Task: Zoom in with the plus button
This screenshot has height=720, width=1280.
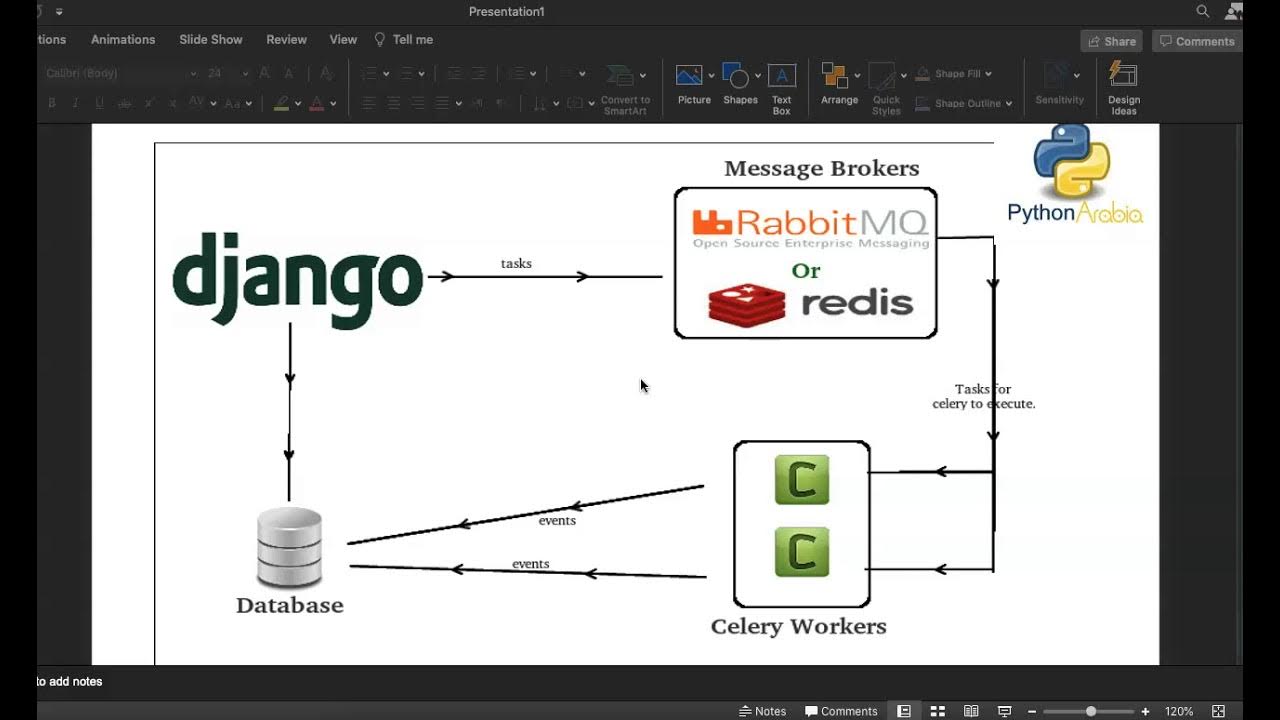Action: 1145,711
